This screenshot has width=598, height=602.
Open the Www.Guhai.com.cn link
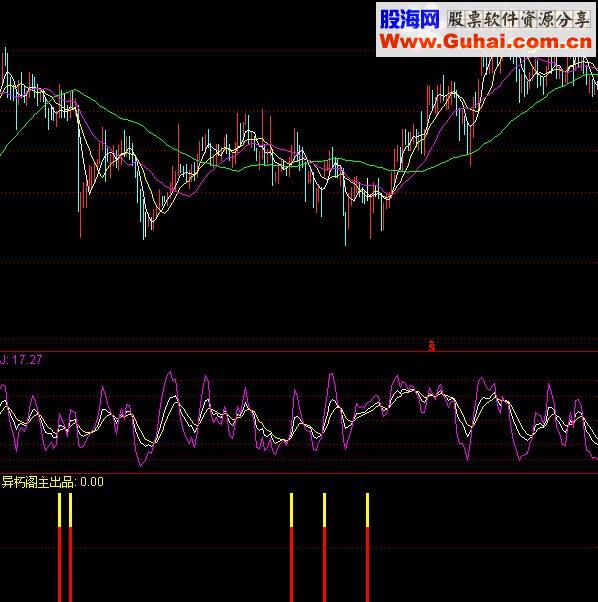pyautogui.click(x=486, y=41)
